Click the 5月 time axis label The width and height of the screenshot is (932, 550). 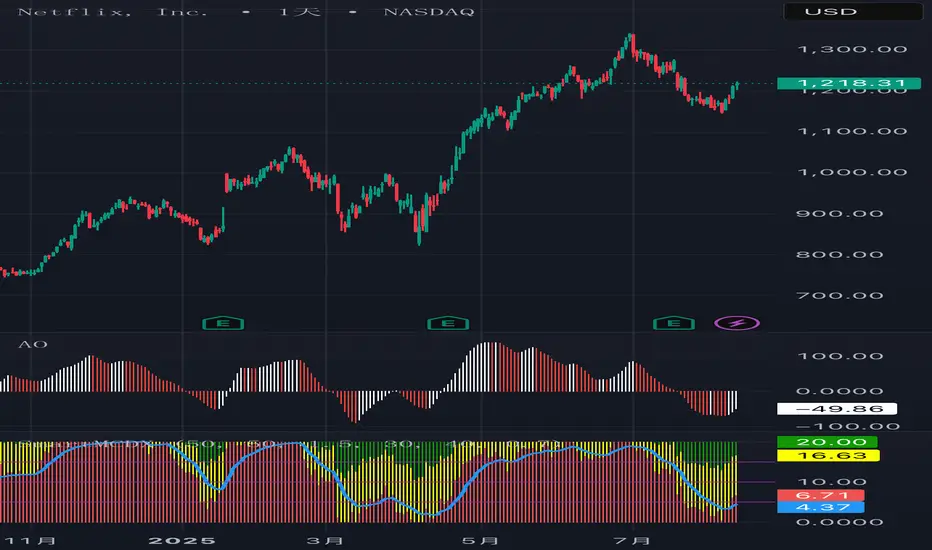coord(480,540)
